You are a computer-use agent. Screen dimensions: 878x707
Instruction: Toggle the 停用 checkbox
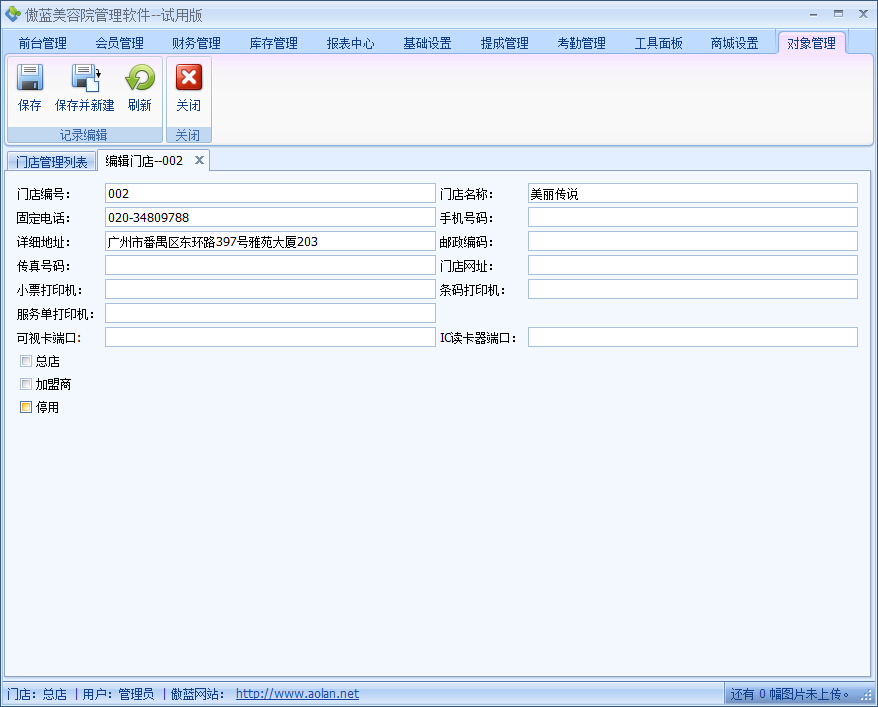[x=25, y=407]
